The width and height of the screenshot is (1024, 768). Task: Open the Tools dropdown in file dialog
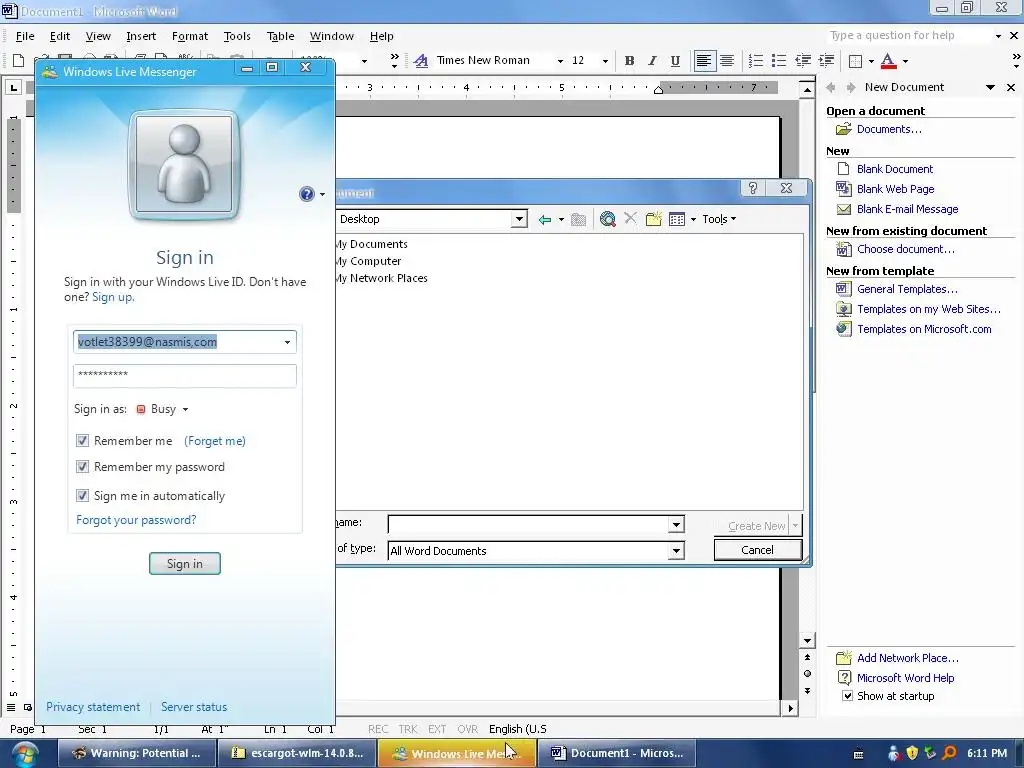point(719,219)
